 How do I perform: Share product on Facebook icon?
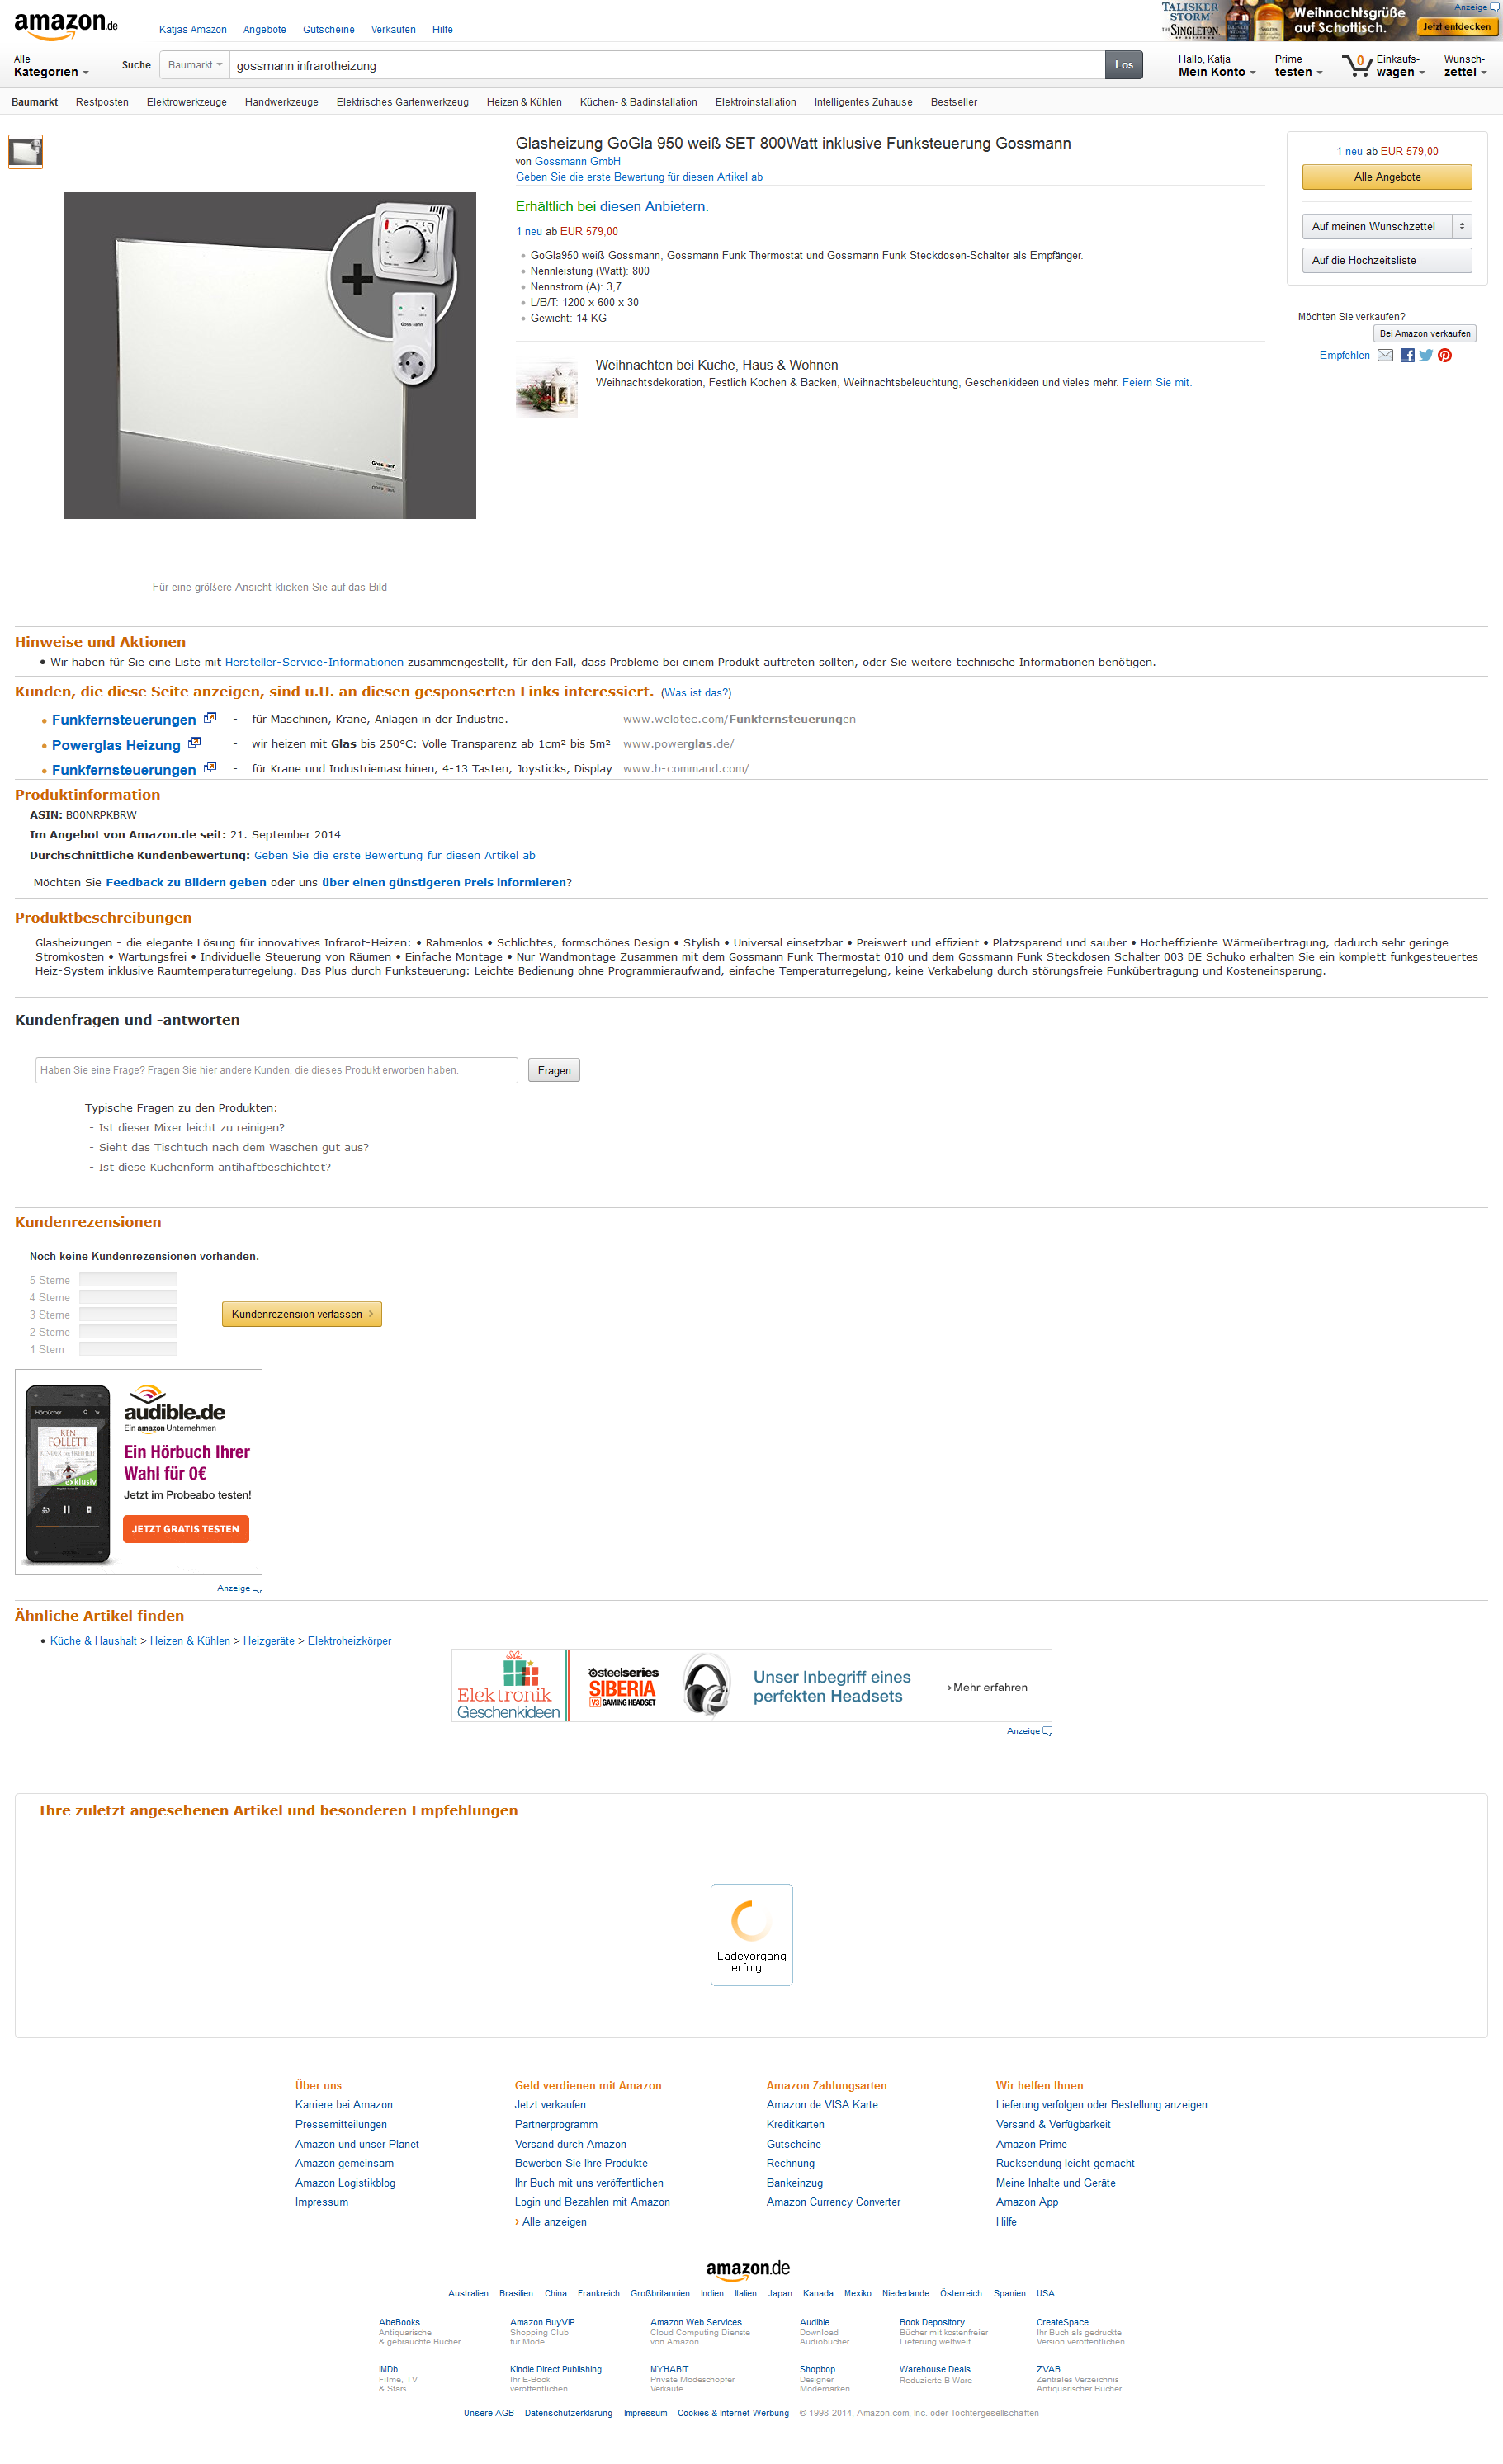(x=1407, y=355)
